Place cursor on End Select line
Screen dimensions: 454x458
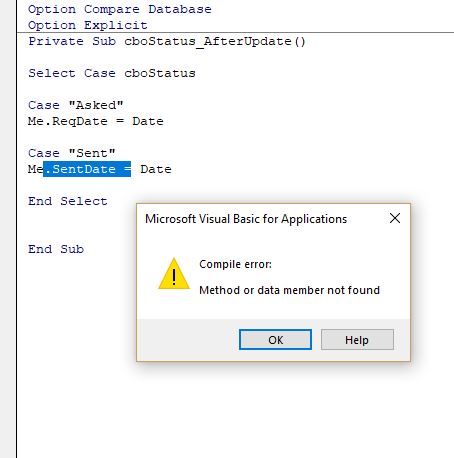(x=68, y=201)
